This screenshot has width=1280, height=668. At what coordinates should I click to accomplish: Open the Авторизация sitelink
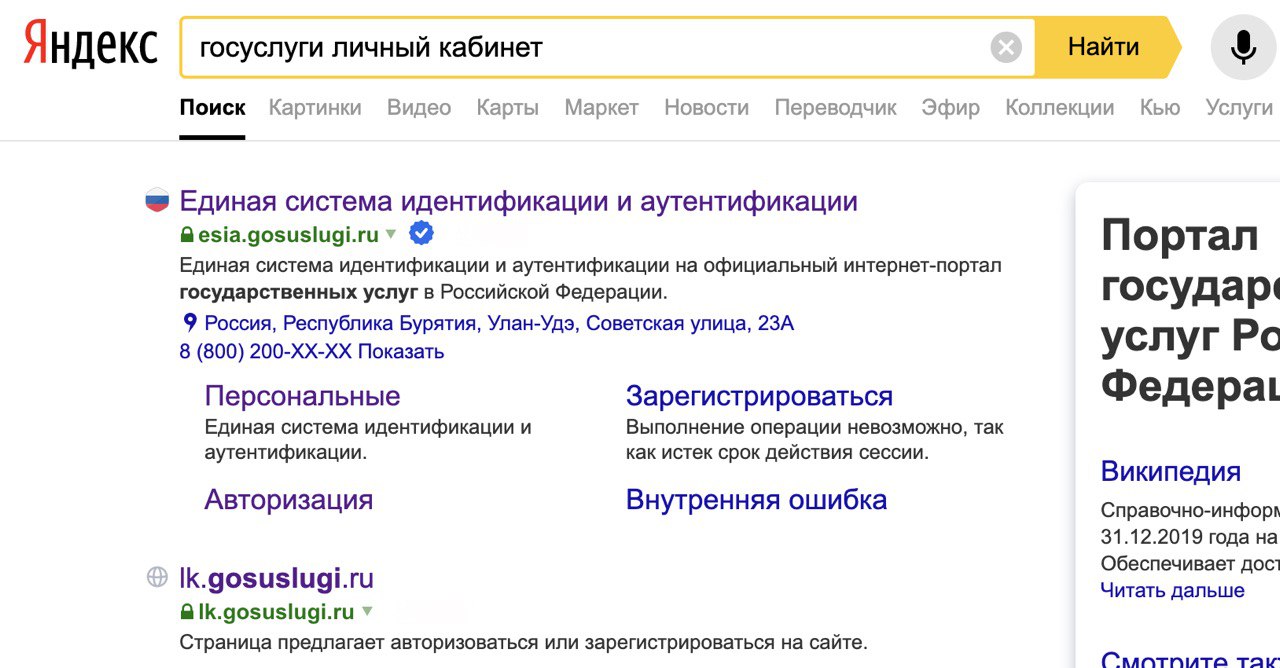289,499
